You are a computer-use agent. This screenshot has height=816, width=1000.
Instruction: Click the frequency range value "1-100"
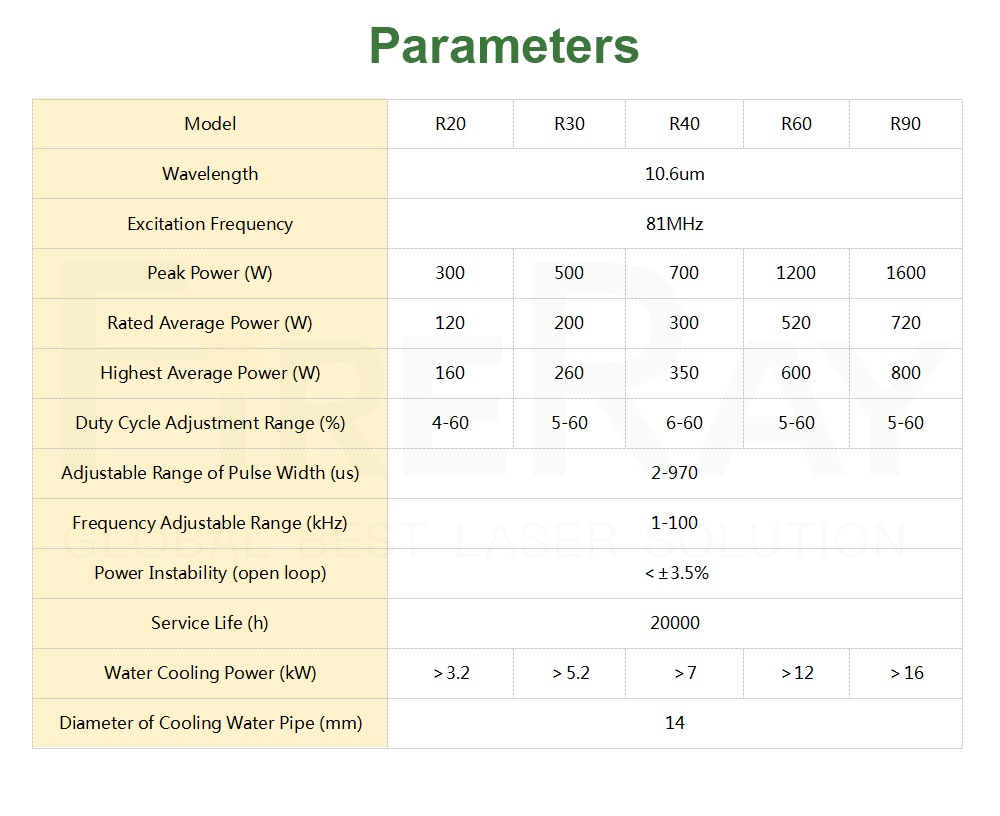tap(675, 523)
